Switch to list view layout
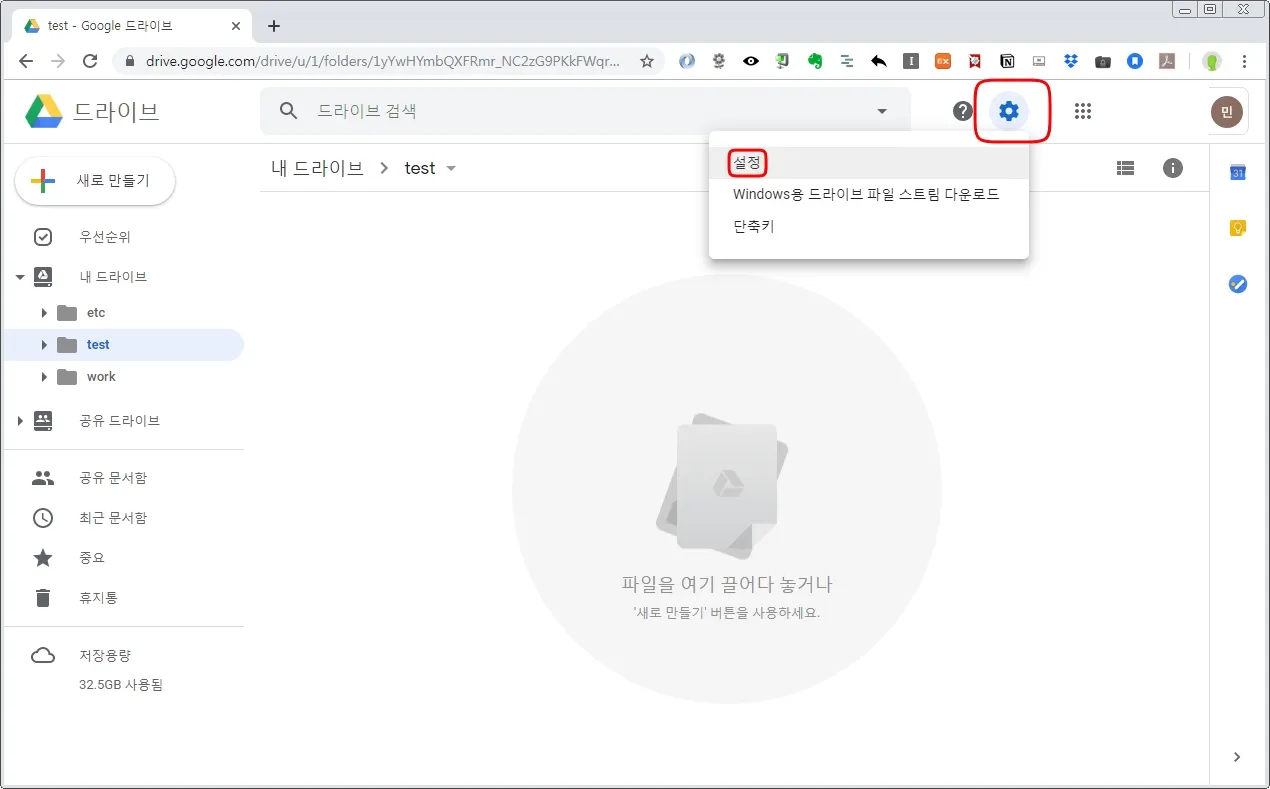Screen dimensions: 1270x789 point(1125,168)
